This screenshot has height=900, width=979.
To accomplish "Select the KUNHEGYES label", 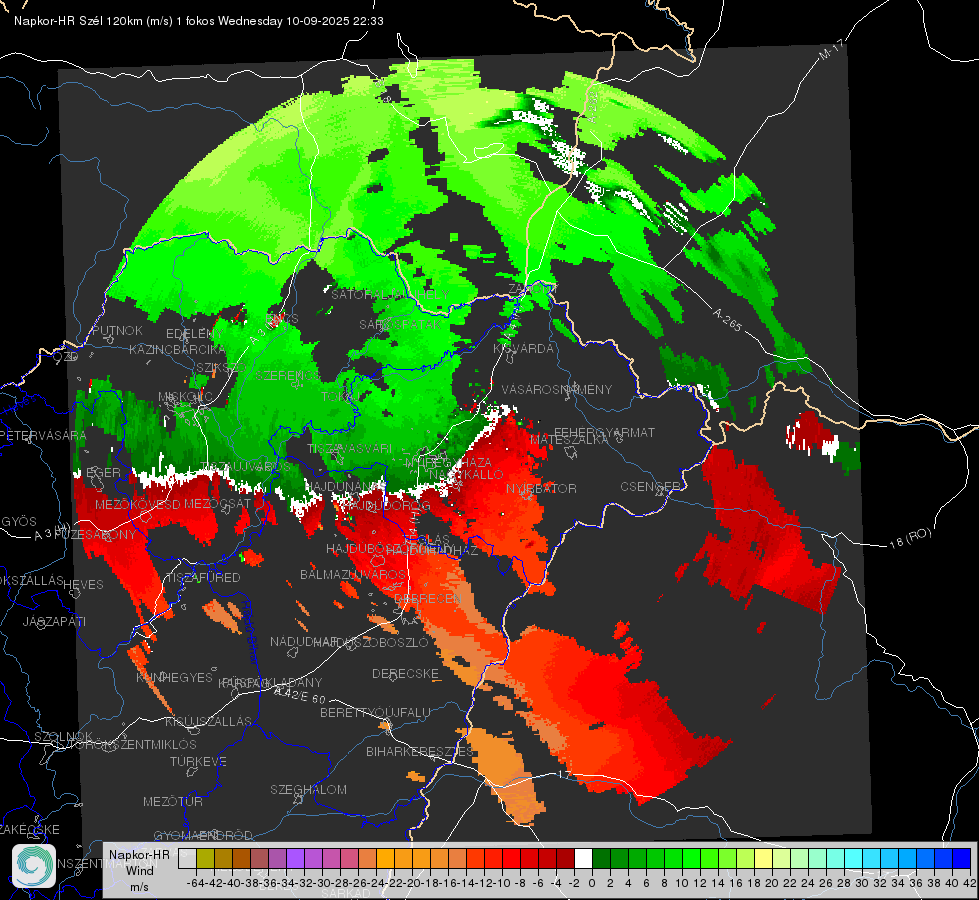I will coord(174,678).
